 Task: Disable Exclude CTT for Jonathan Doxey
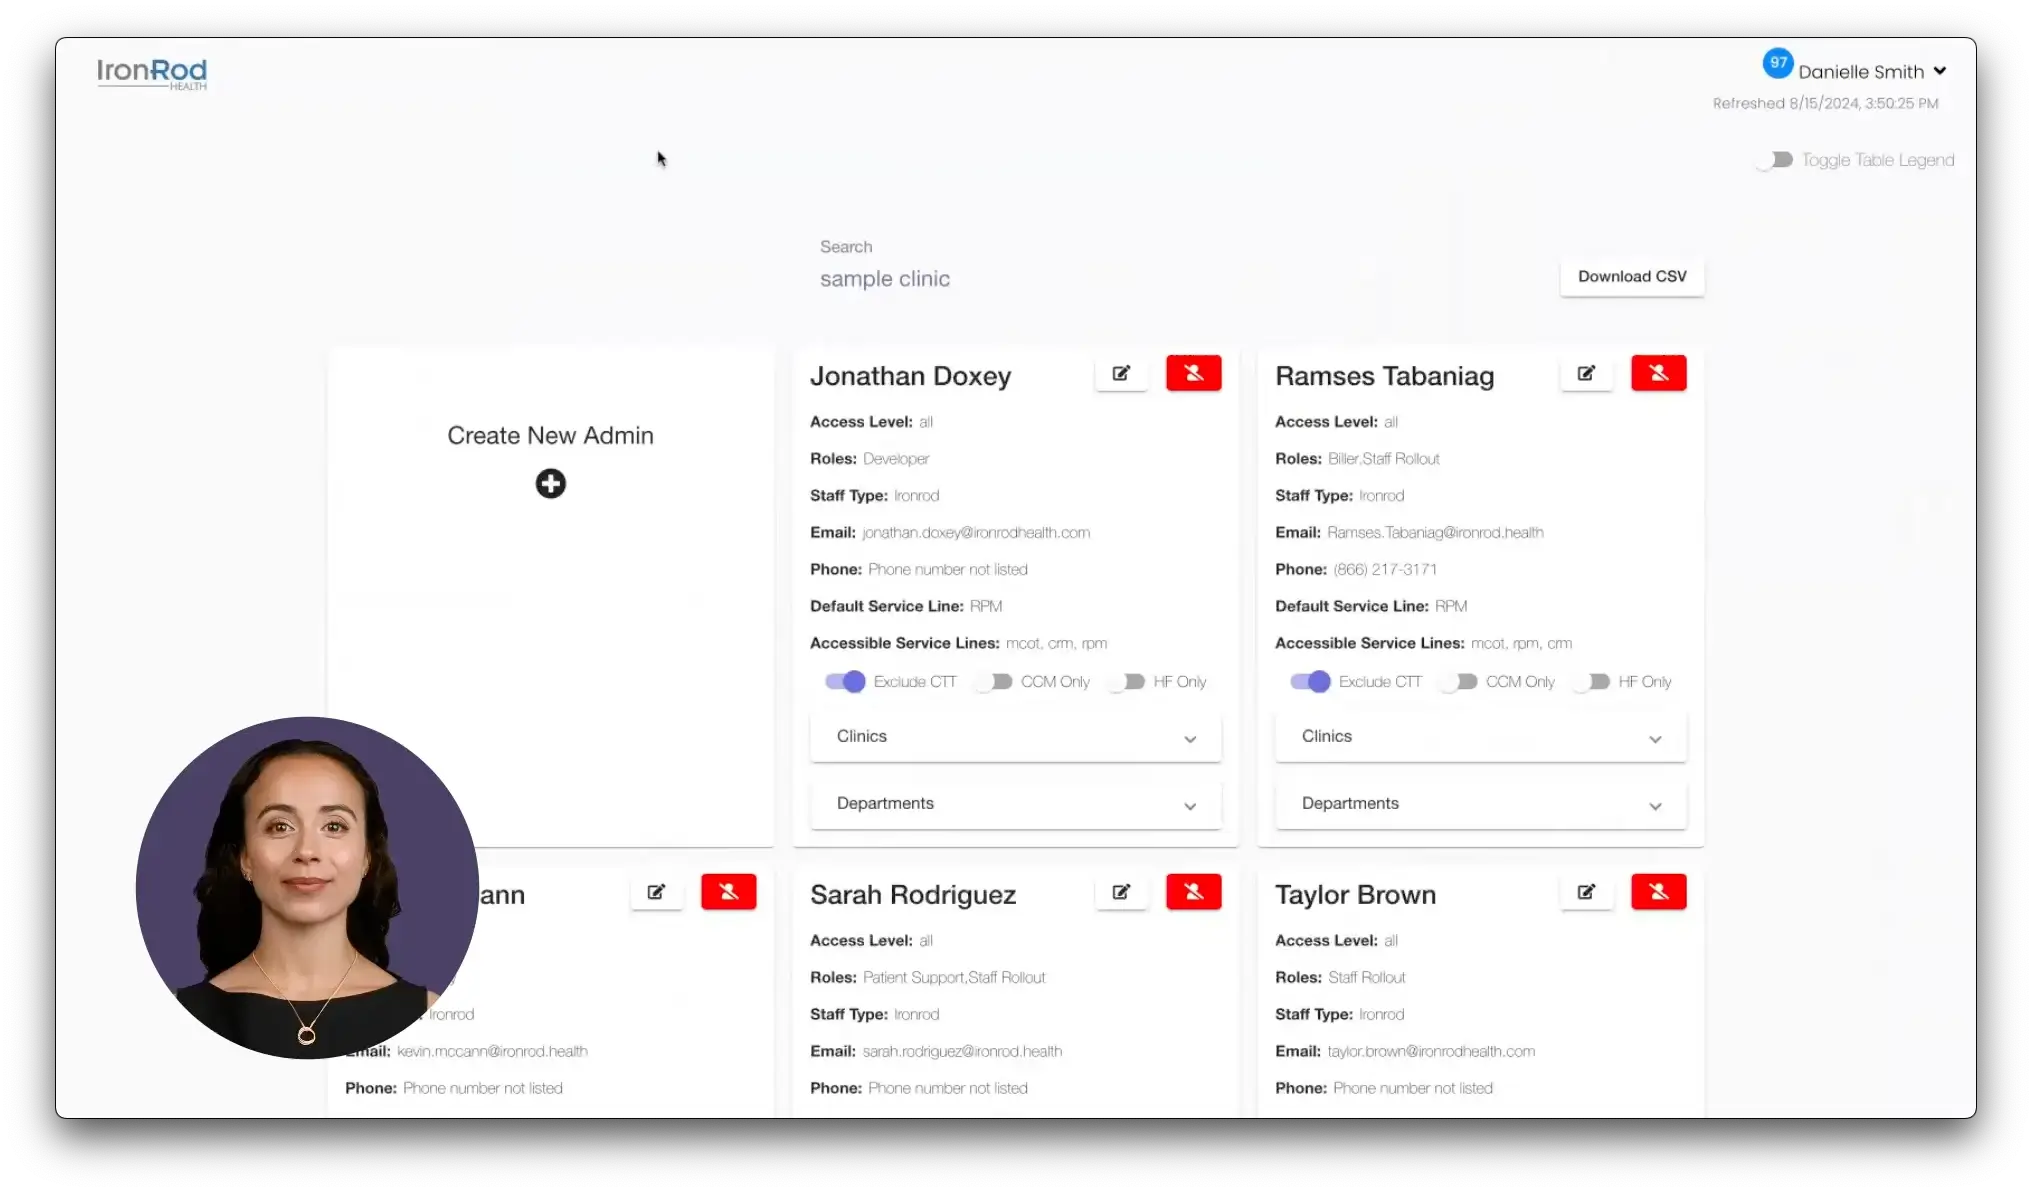coord(845,682)
